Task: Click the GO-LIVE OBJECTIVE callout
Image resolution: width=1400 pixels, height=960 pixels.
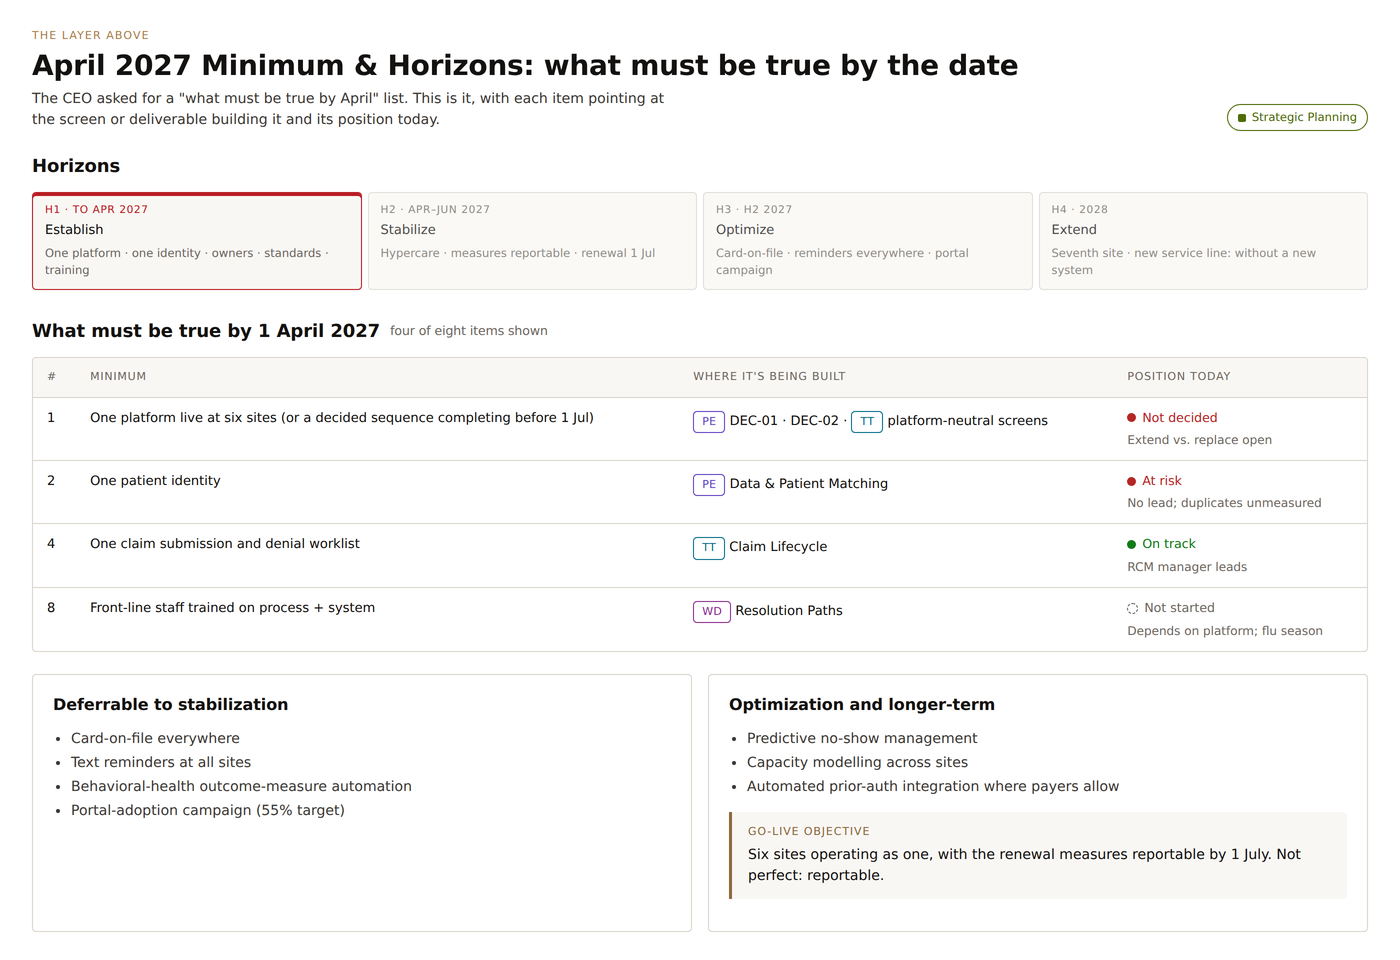Action: tap(1038, 856)
